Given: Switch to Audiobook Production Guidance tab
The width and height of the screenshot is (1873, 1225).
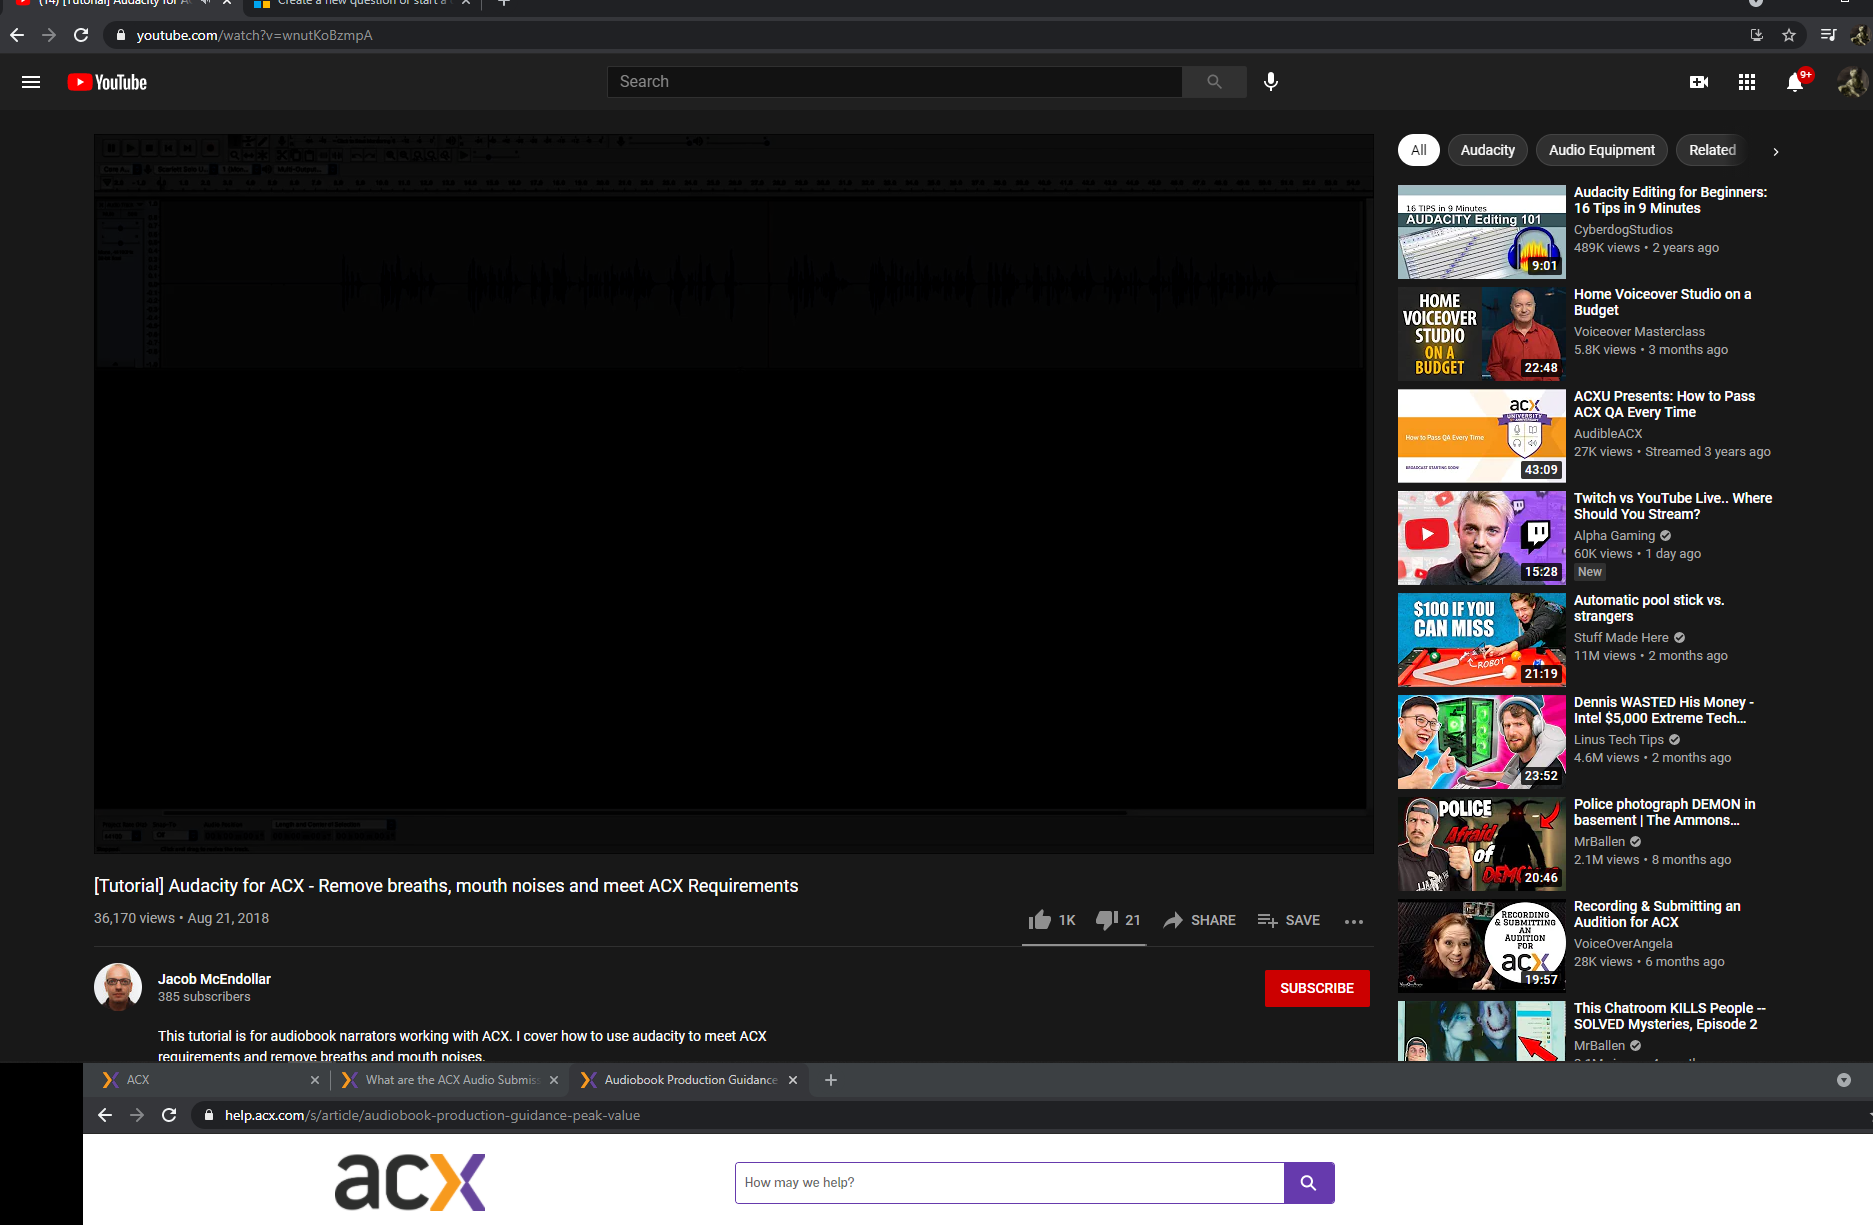Looking at the screenshot, I should click(688, 1080).
